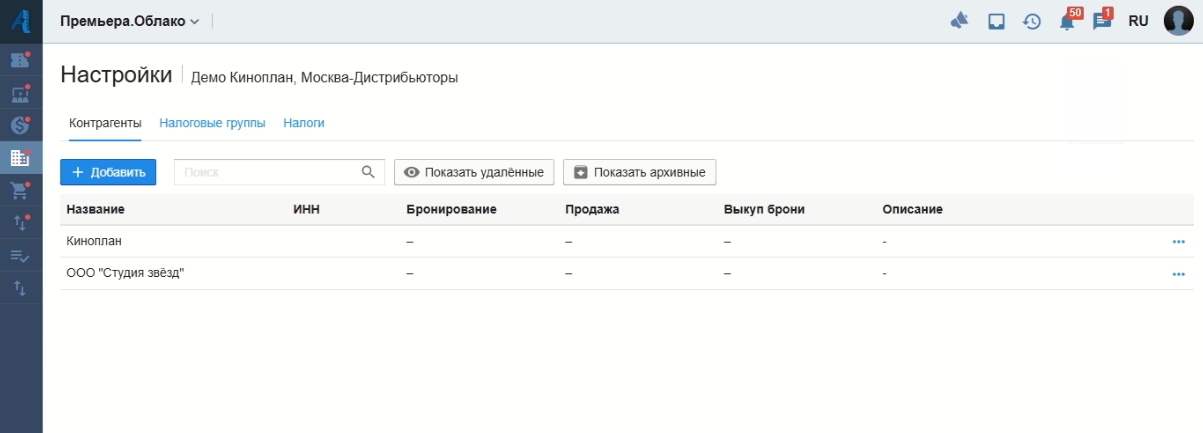Image resolution: width=1203 pixels, height=433 pixels.
Task: Focus the Поиск search field
Action: [x=265, y=172]
